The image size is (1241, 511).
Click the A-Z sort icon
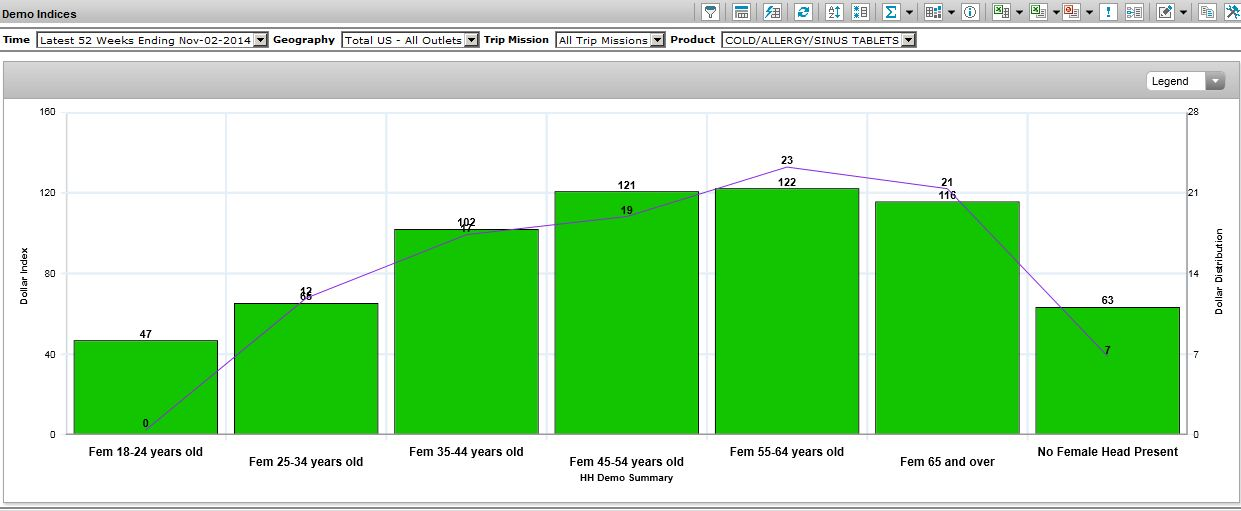coord(834,12)
